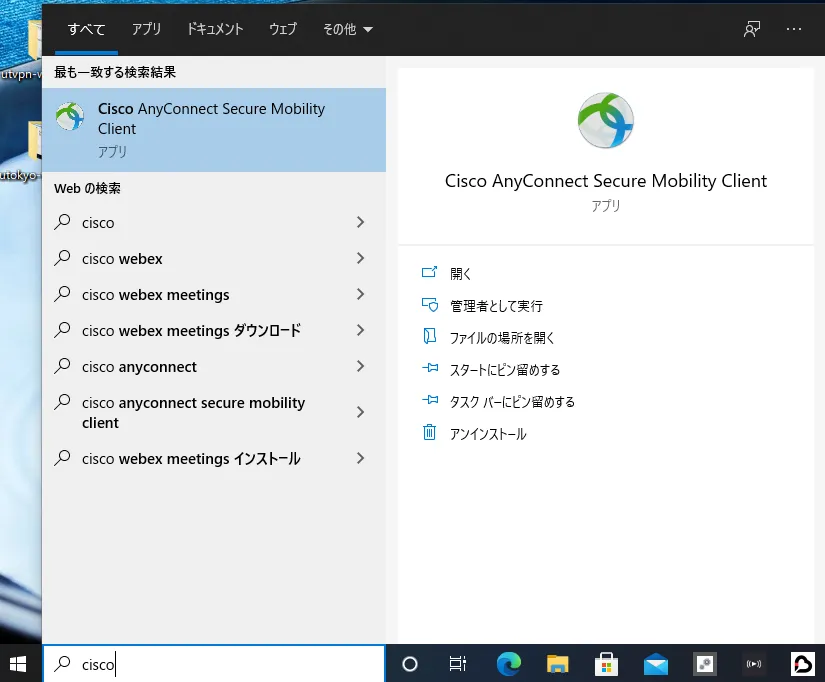
Task: Expand 'cisco webex meetings ダウンロード' suggestion arrow
Action: click(x=360, y=331)
